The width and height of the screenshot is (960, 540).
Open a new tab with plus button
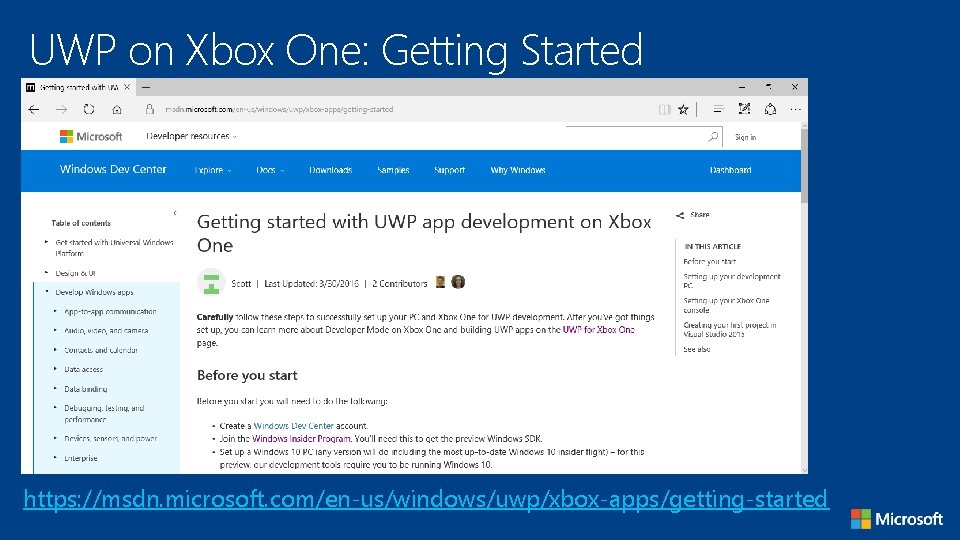[146, 87]
